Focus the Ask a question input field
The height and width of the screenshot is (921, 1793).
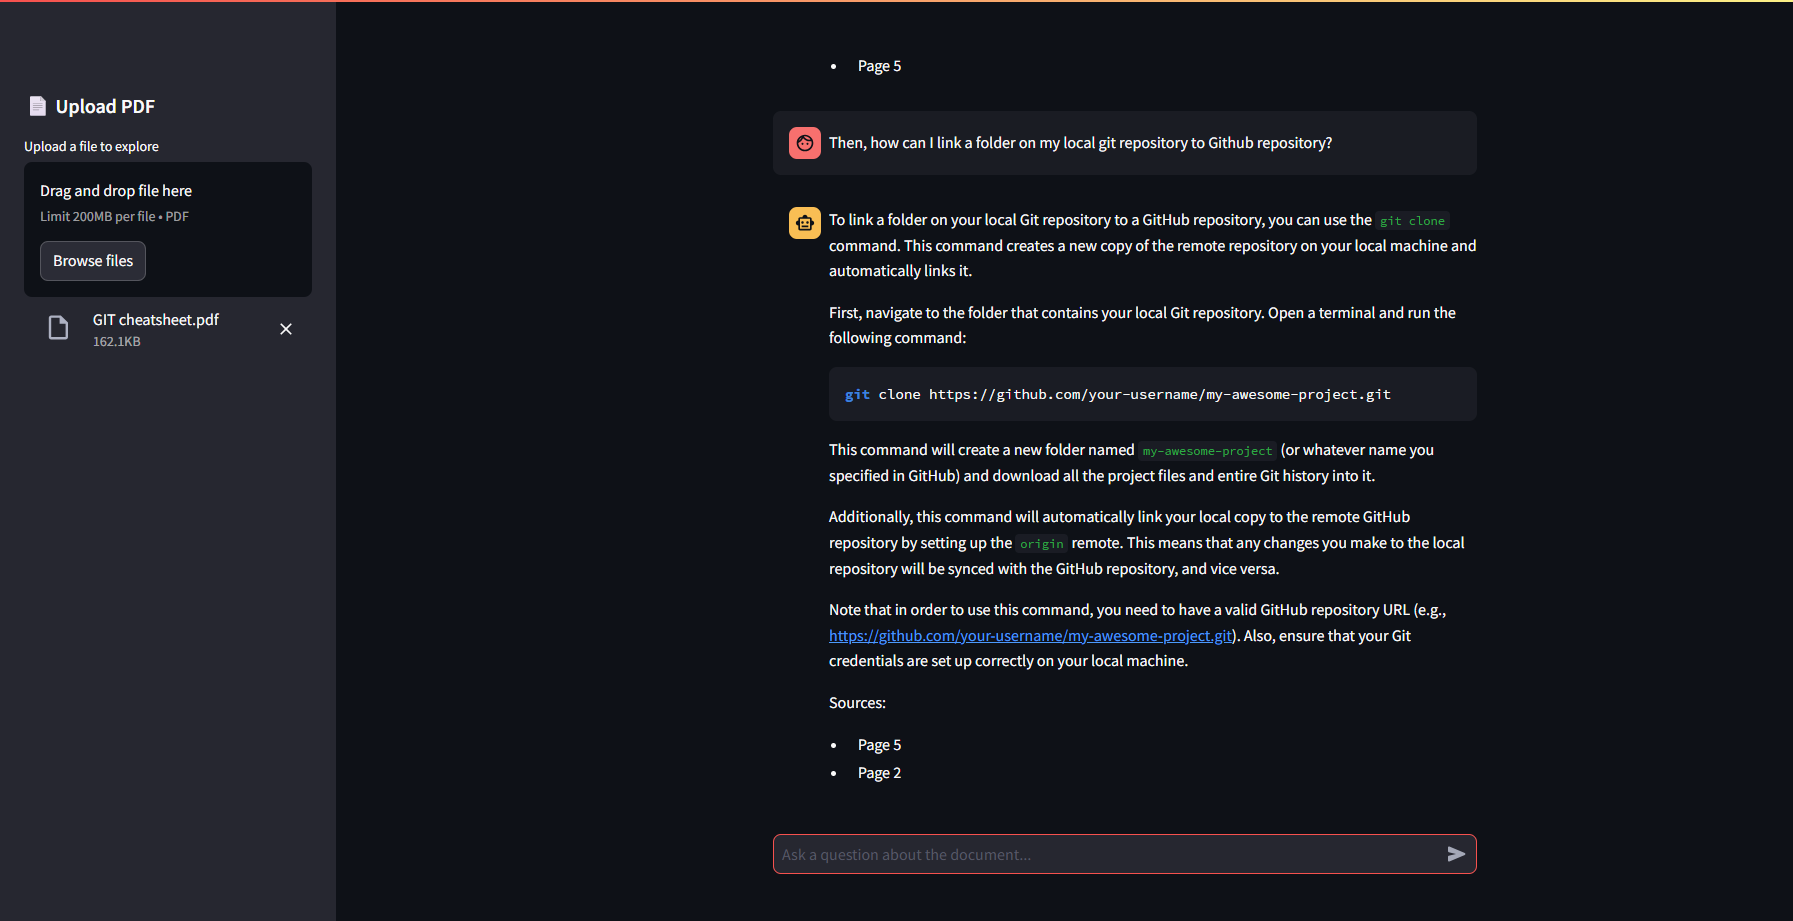pyautogui.click(x=1108, y=854)
